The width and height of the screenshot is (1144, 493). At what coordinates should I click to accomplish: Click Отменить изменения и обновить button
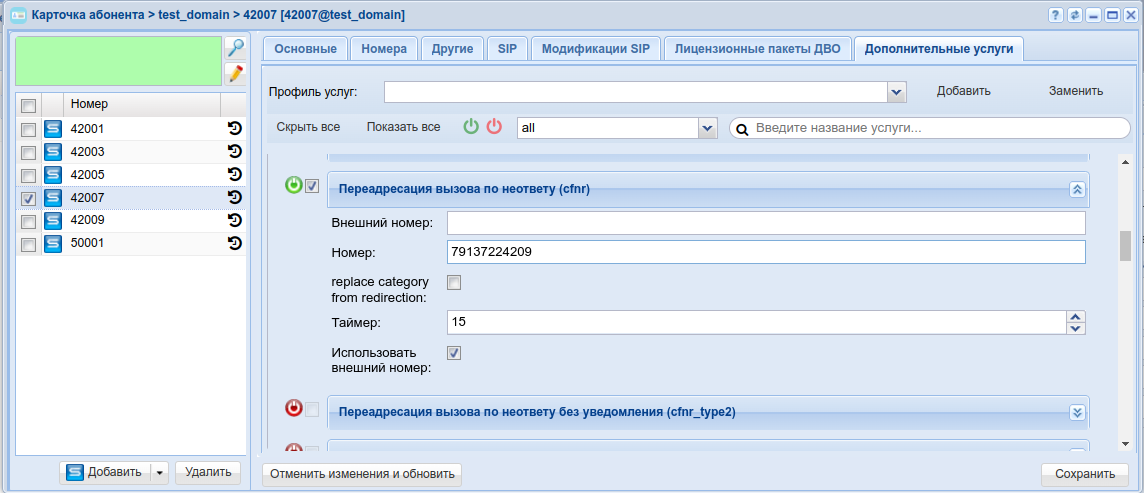coord(362,474)
